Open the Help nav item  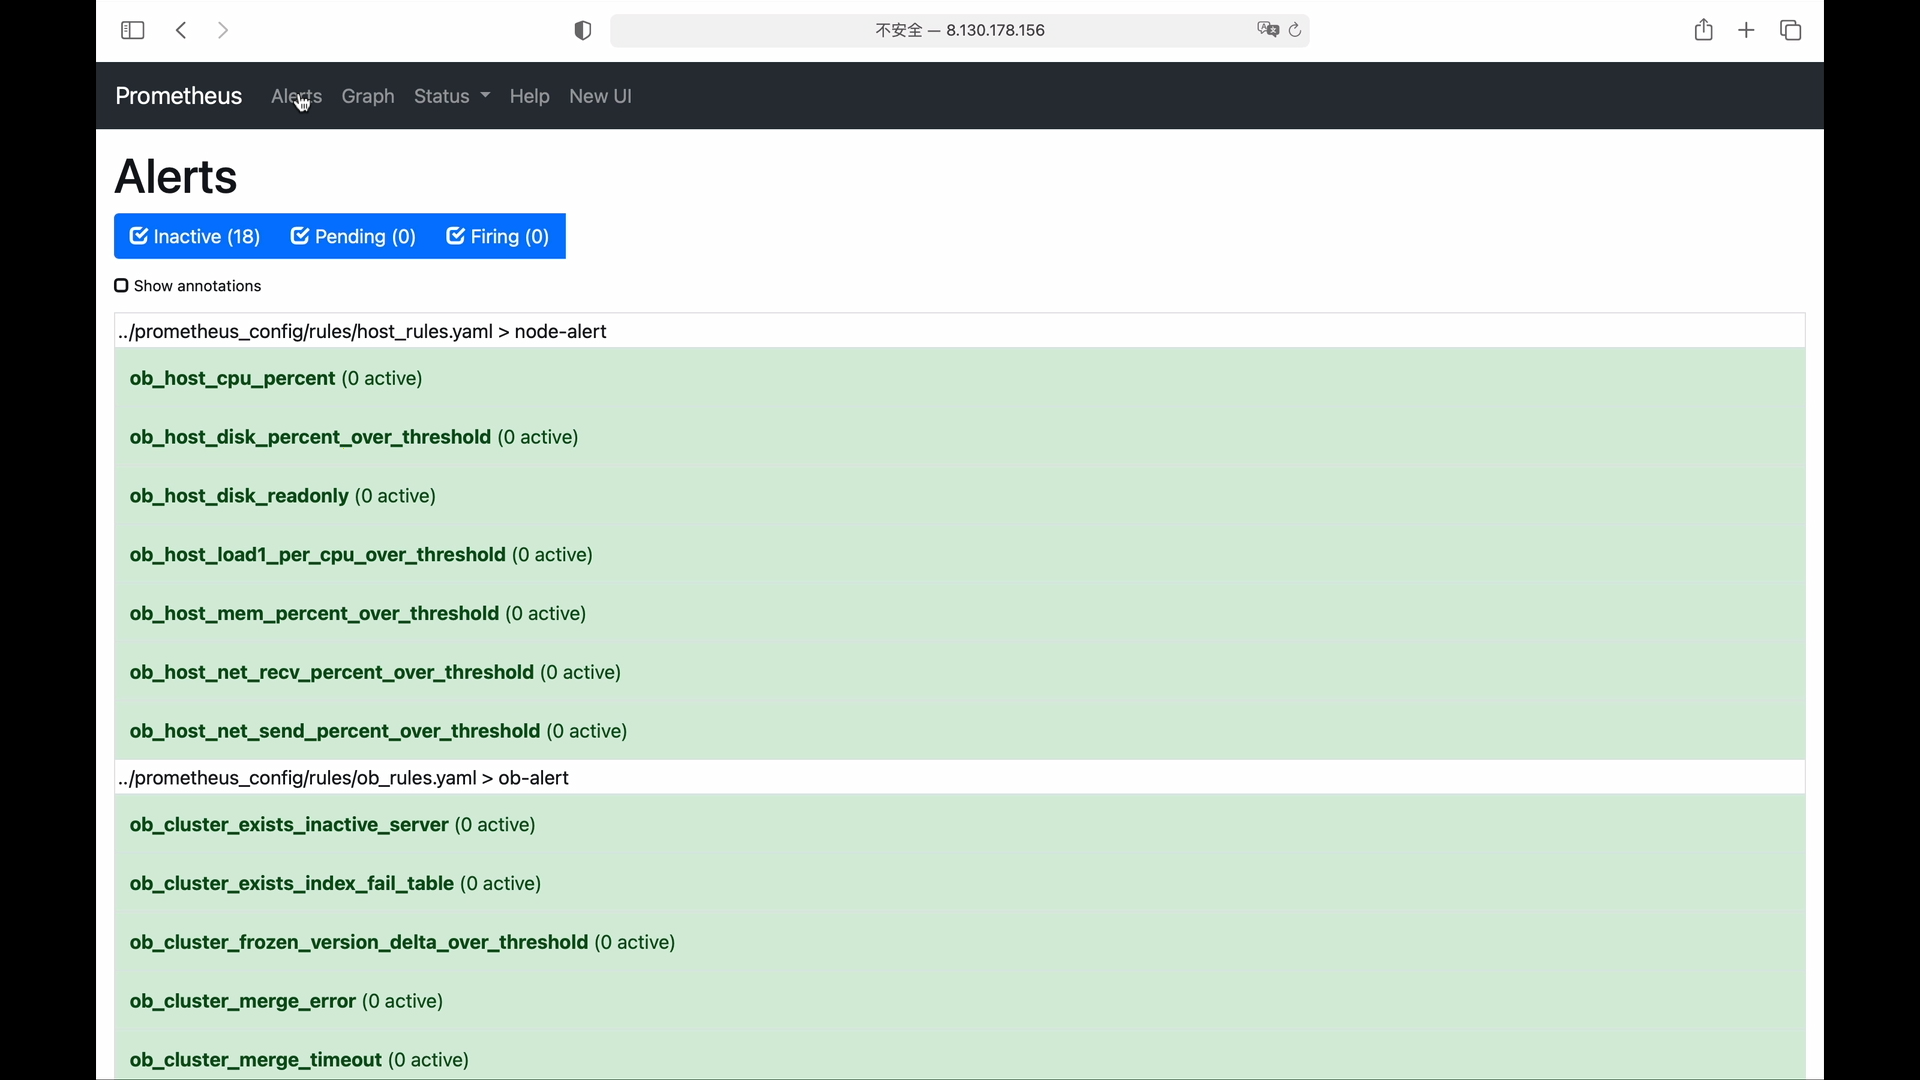click(529, 96)
